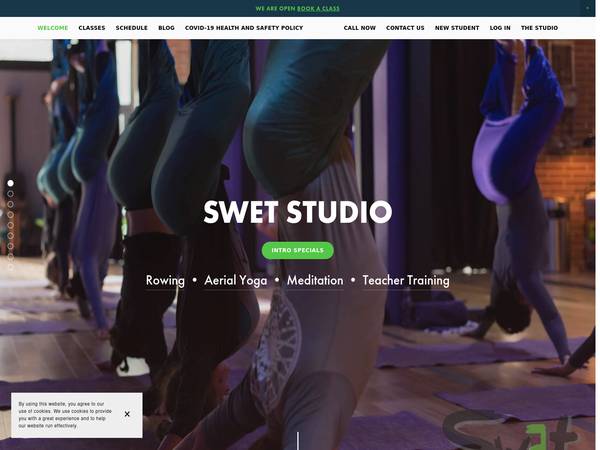The height and width of the screenshot is (450, 600).
Task: Open COVID-19 Health and Safety Policy
Action: tap(244, 28)
